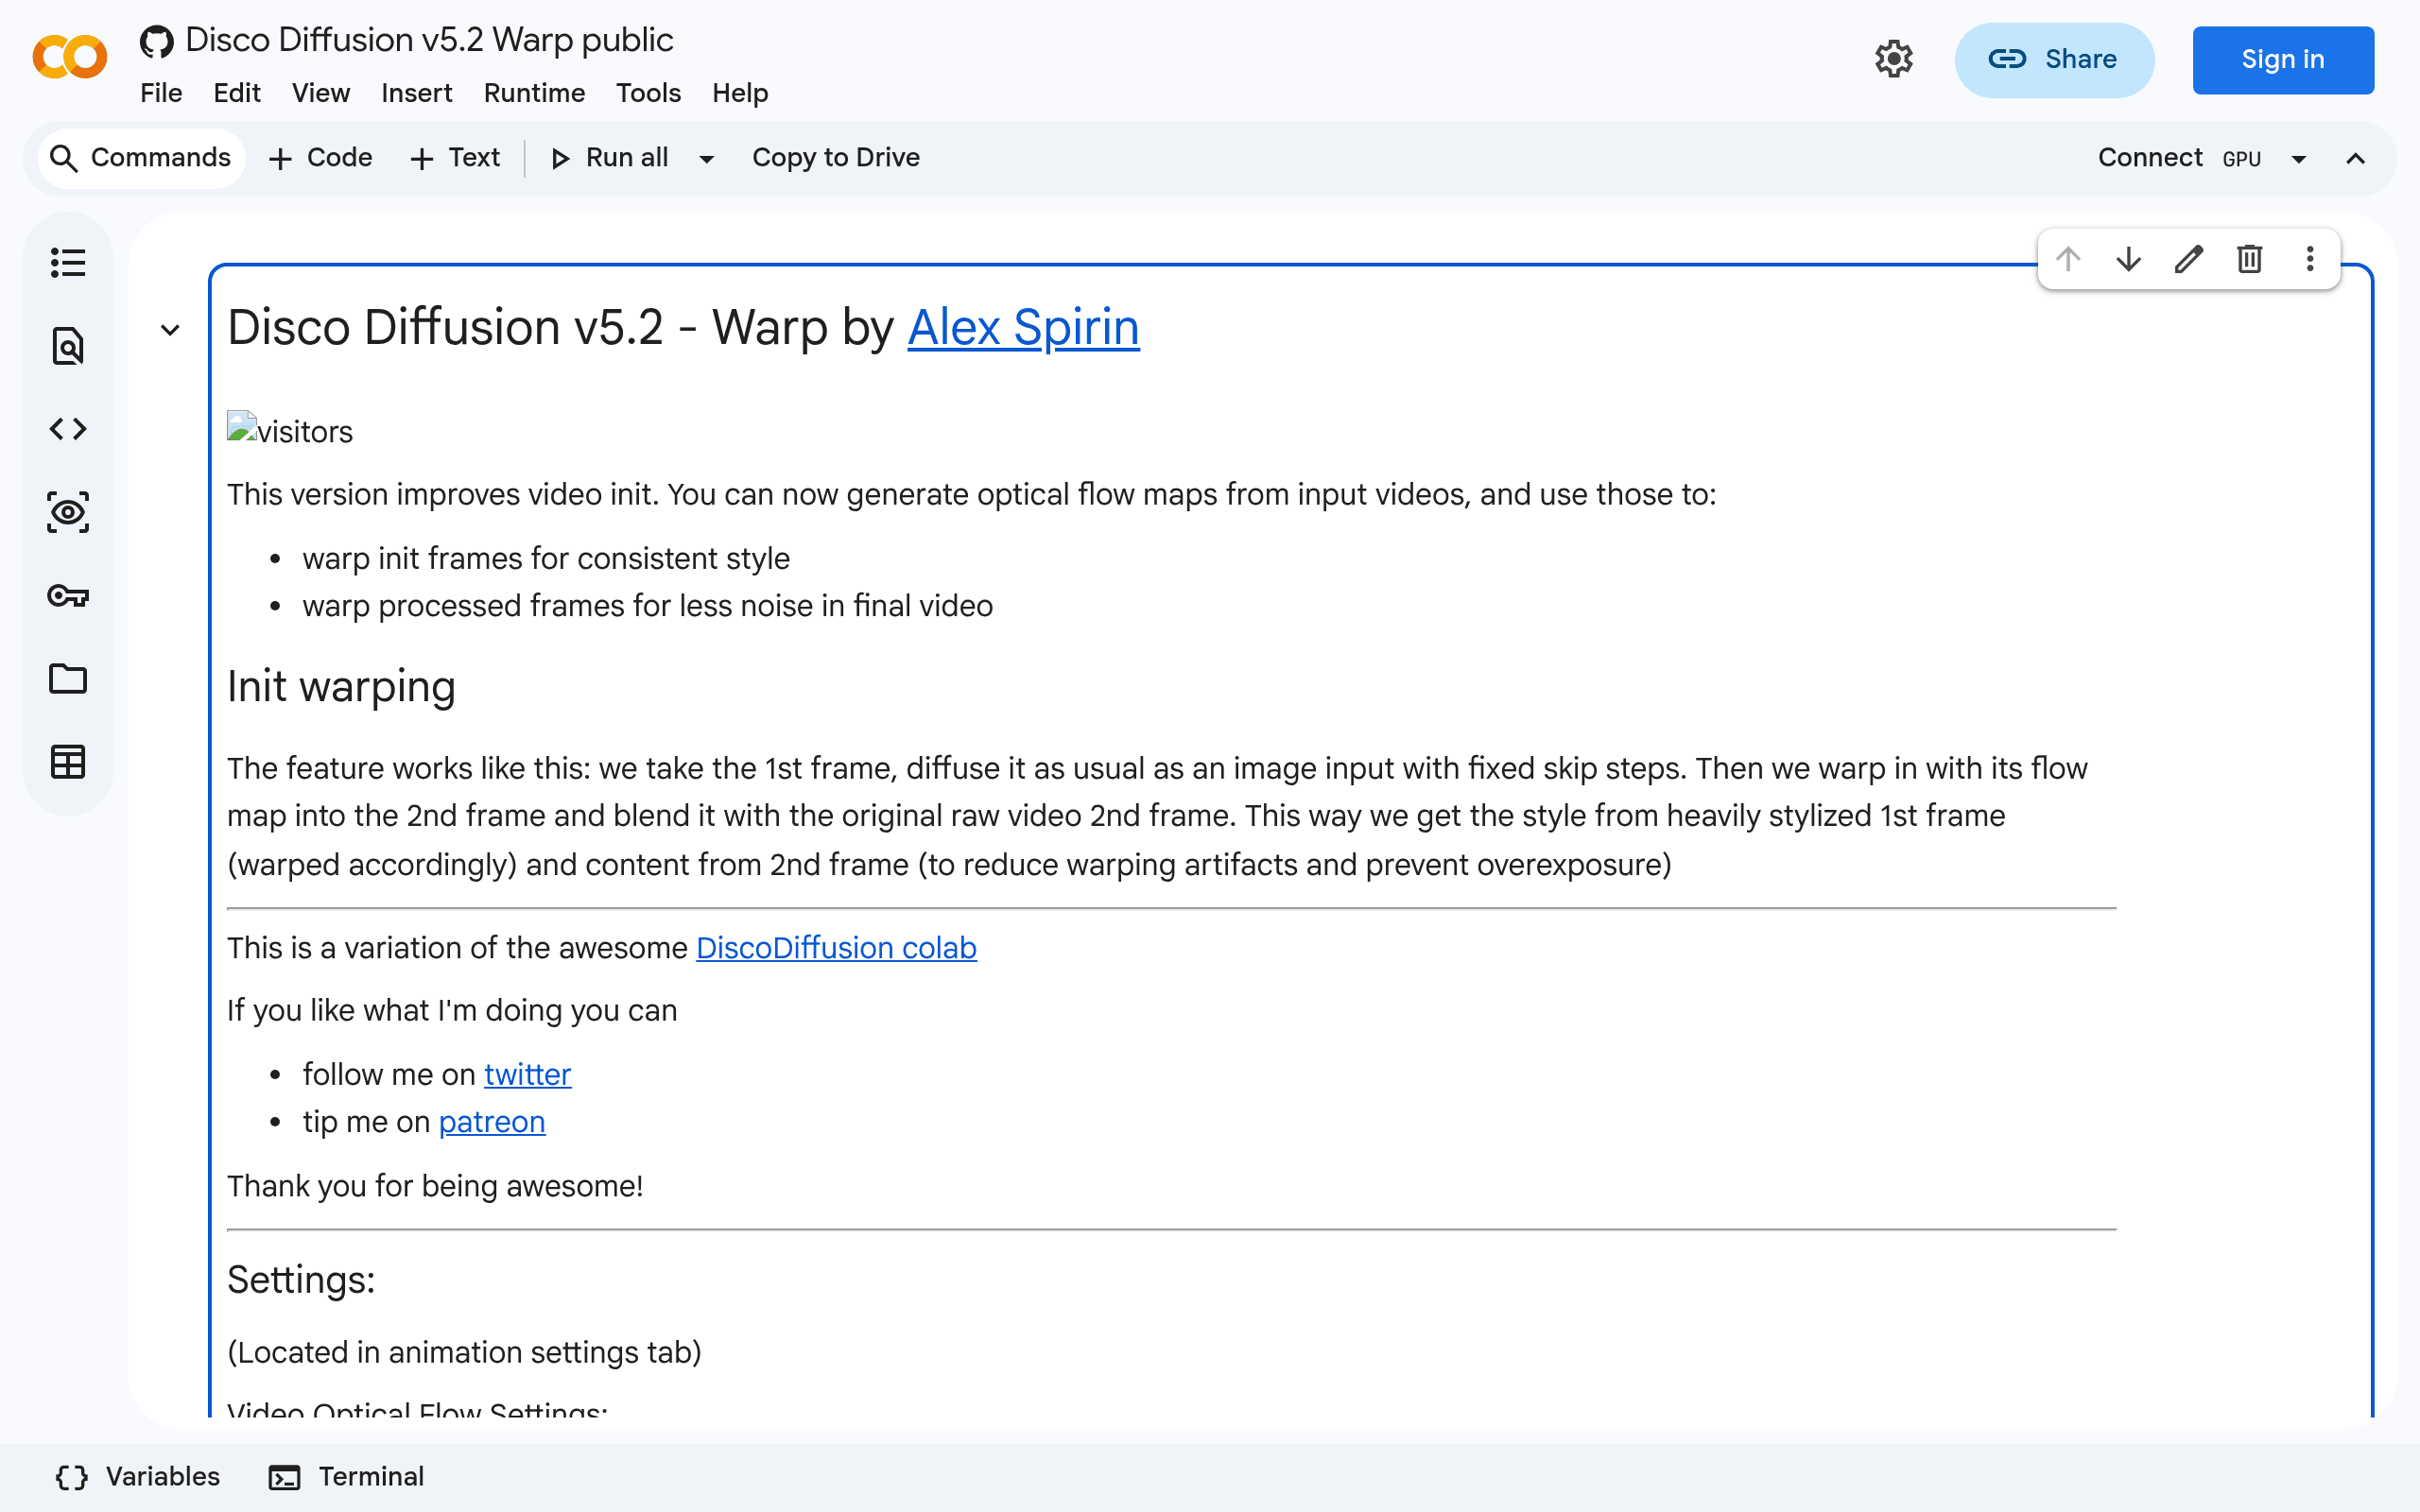Click the 'Settings:' heading

point(301,1280)
